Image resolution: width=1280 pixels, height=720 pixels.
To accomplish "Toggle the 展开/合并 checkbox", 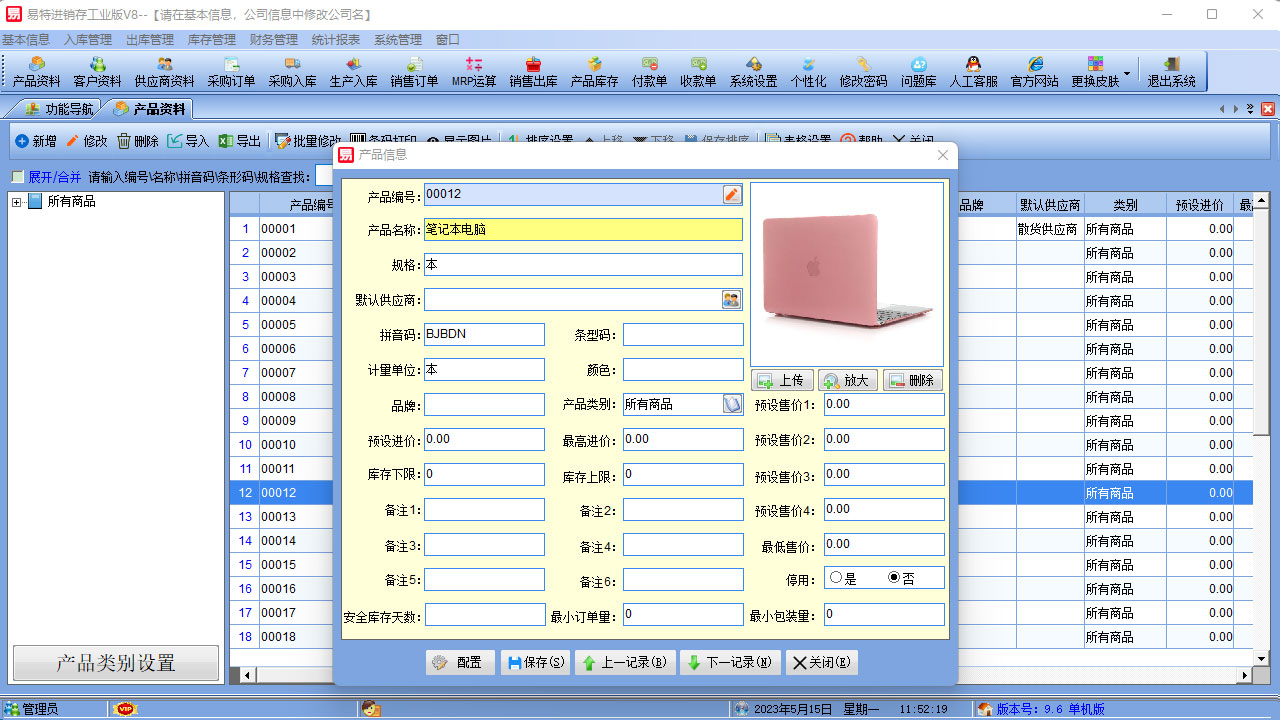I will pos(17,177).
